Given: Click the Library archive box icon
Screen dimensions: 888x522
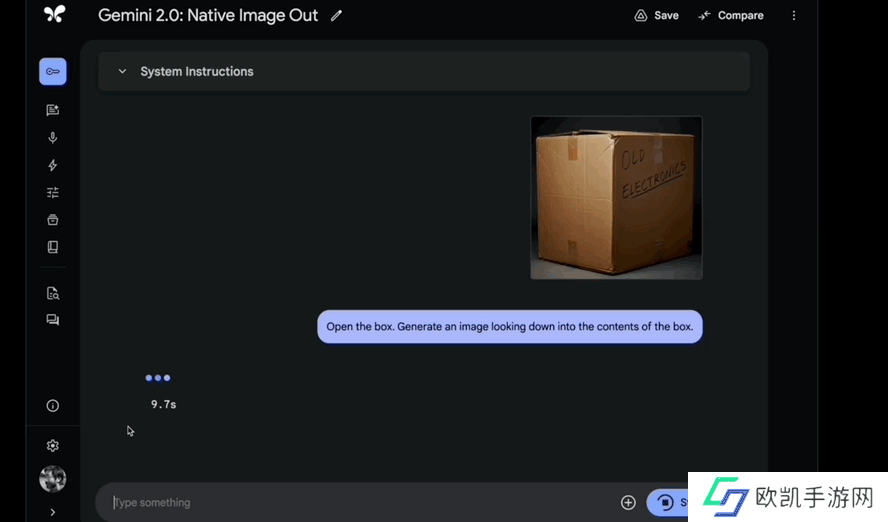Looking at the screenshot, I should [x=53, y=220].
